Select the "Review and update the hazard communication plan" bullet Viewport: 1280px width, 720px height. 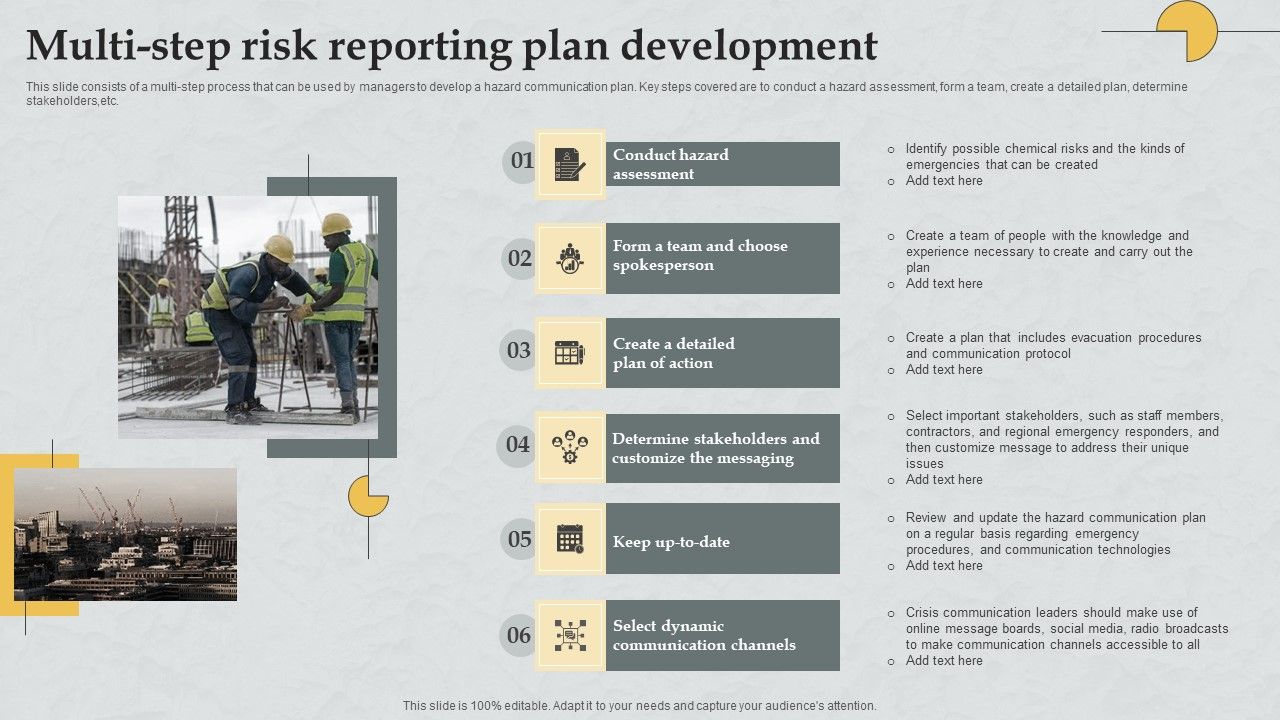pyautogui.click(x=1056, y=533)
